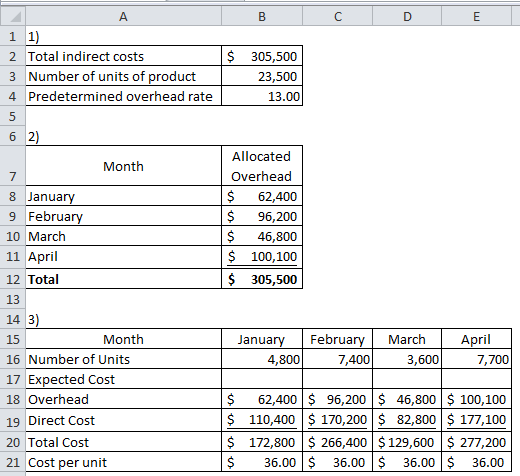Click the 110,400 direct cost cell
520x476 pixels.
click(262, 420)
